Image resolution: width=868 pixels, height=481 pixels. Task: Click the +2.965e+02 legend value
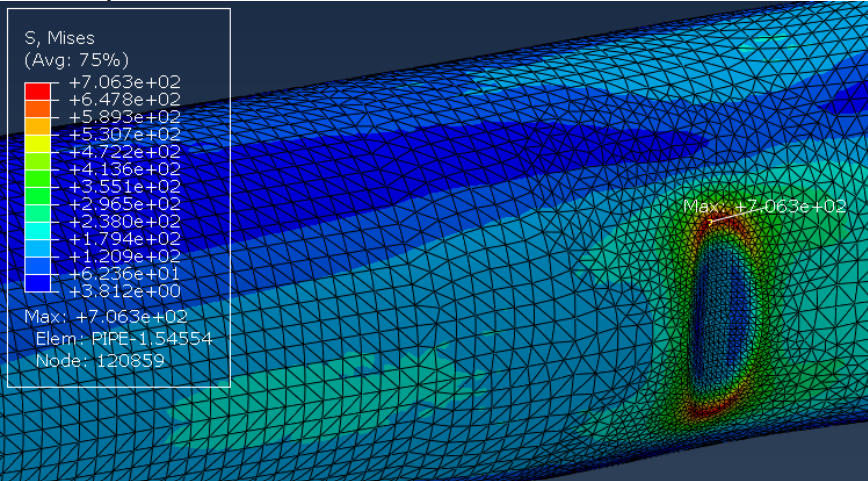(x=125, y=204)
